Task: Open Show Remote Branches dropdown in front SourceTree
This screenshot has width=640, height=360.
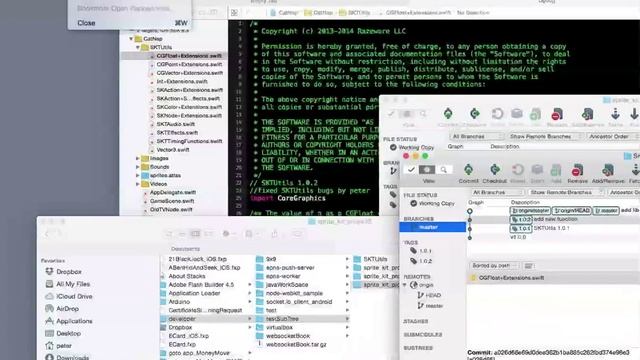Action: point(566,192)
